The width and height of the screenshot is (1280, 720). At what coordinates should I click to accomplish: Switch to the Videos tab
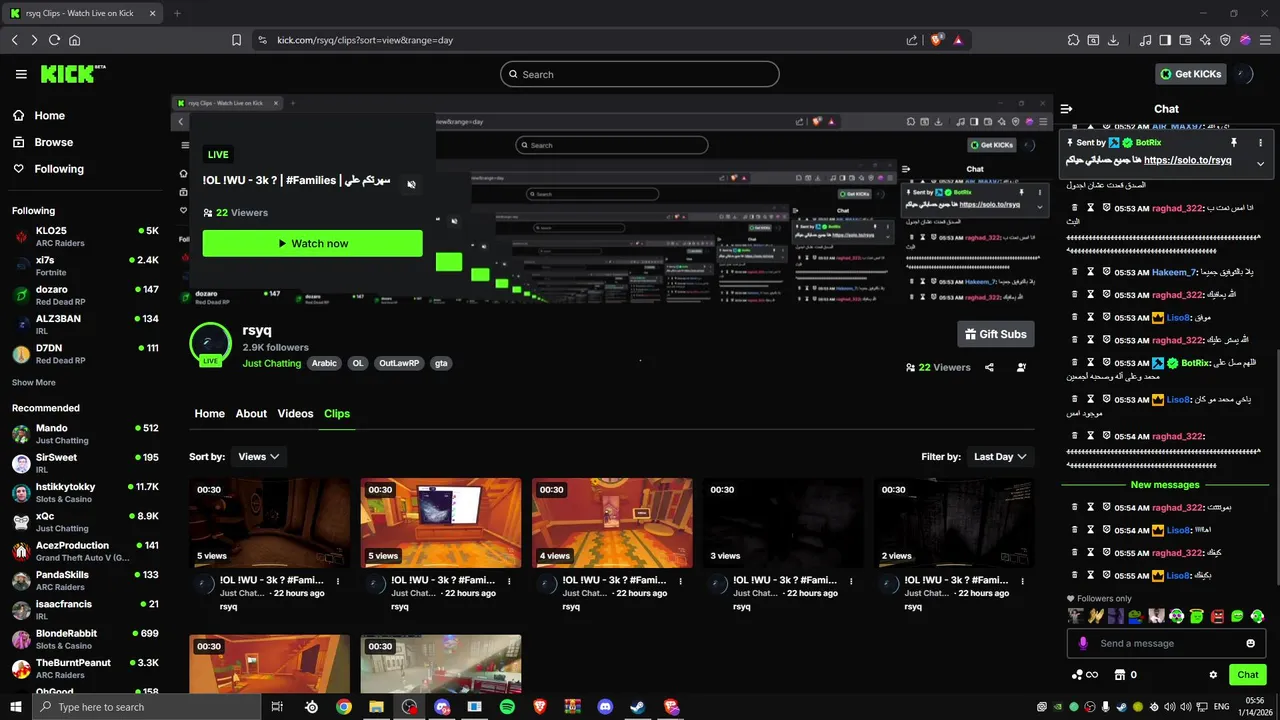point(295,413)
